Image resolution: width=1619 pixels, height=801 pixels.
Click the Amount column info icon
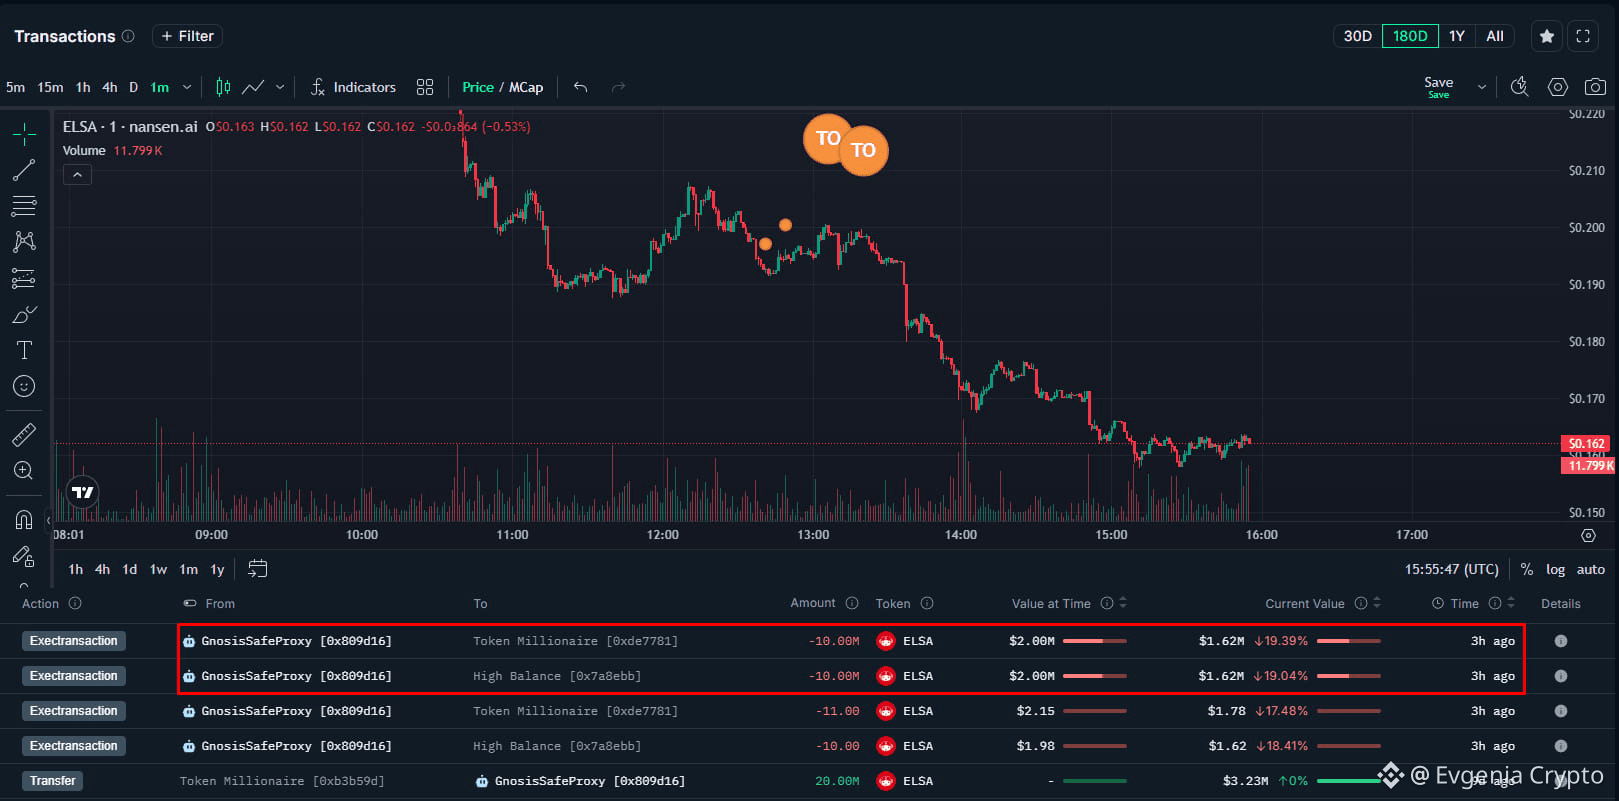tap(852, 603)
